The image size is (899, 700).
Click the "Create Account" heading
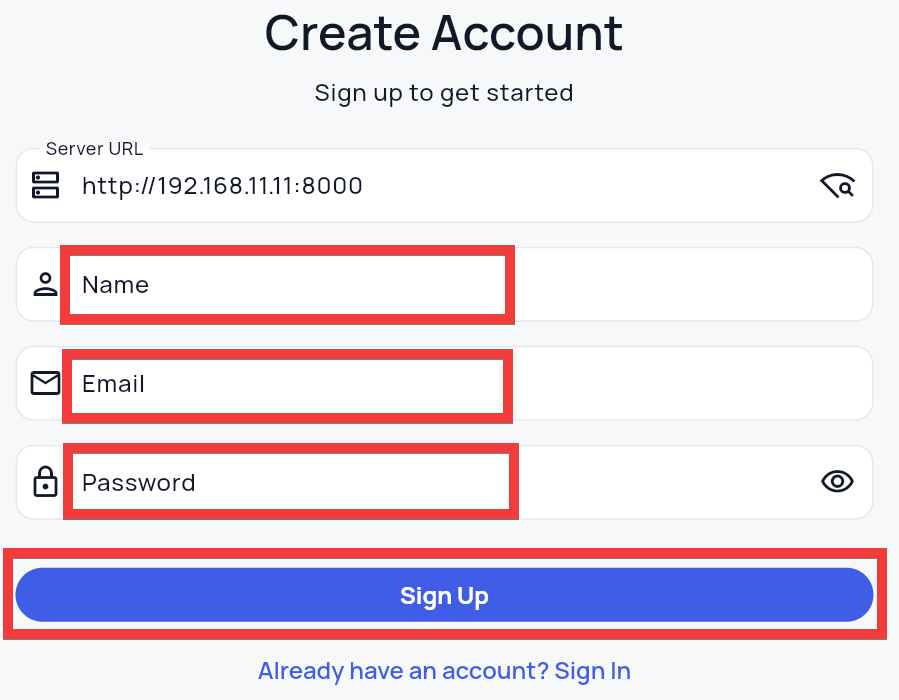click(x=443, y=33)
